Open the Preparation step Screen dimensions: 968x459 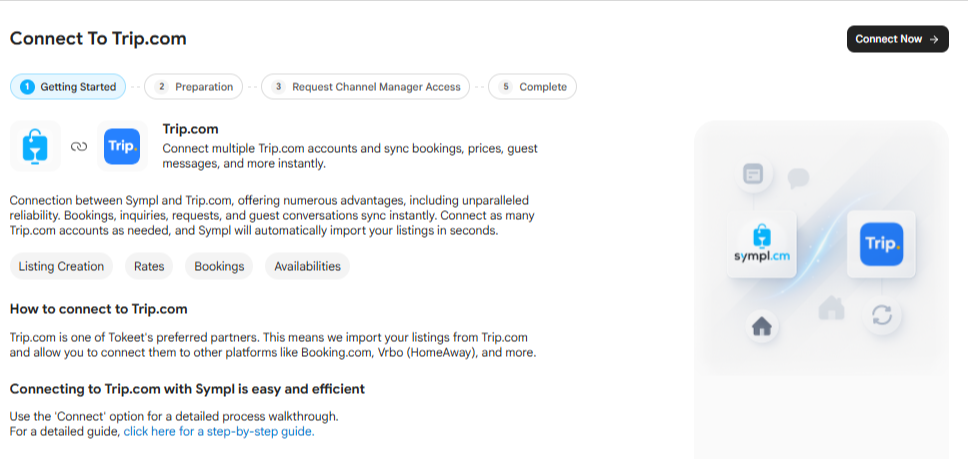pyautogui.click(x=194, y=87)
